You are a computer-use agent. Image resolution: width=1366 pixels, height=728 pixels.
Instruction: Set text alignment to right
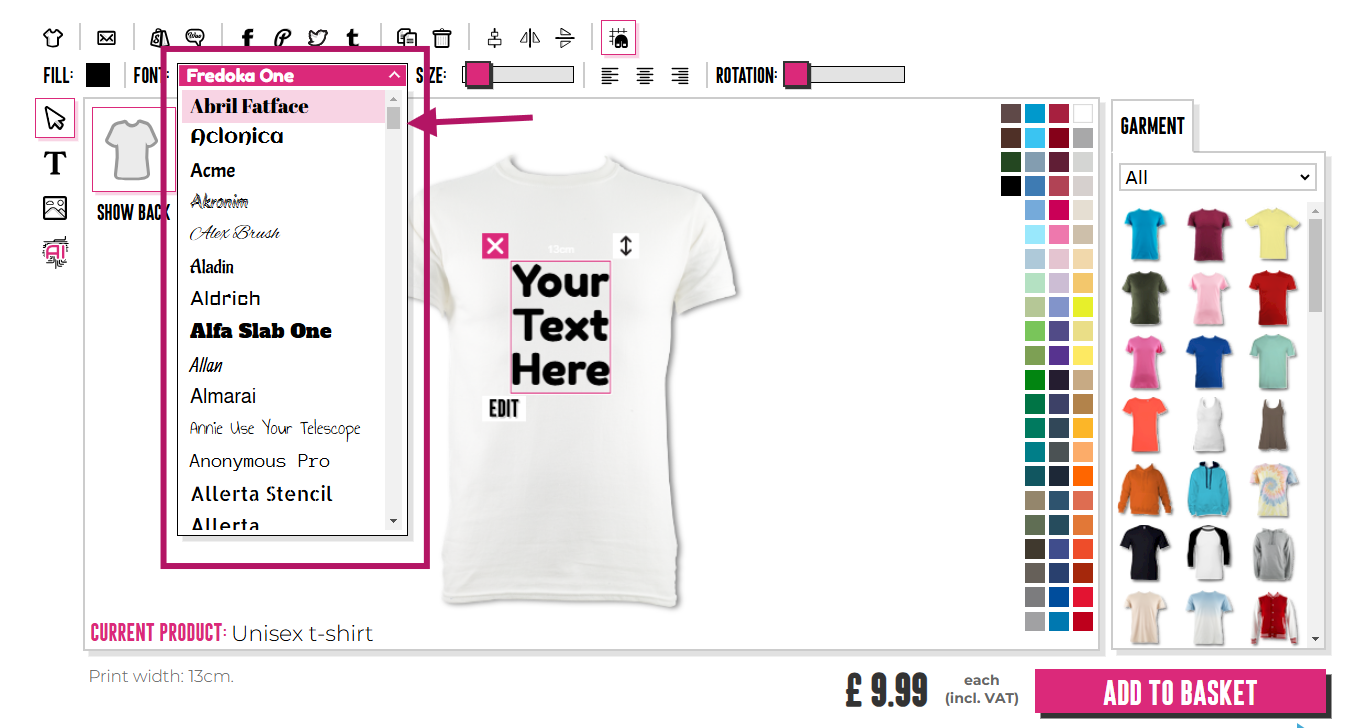(680, 75)
